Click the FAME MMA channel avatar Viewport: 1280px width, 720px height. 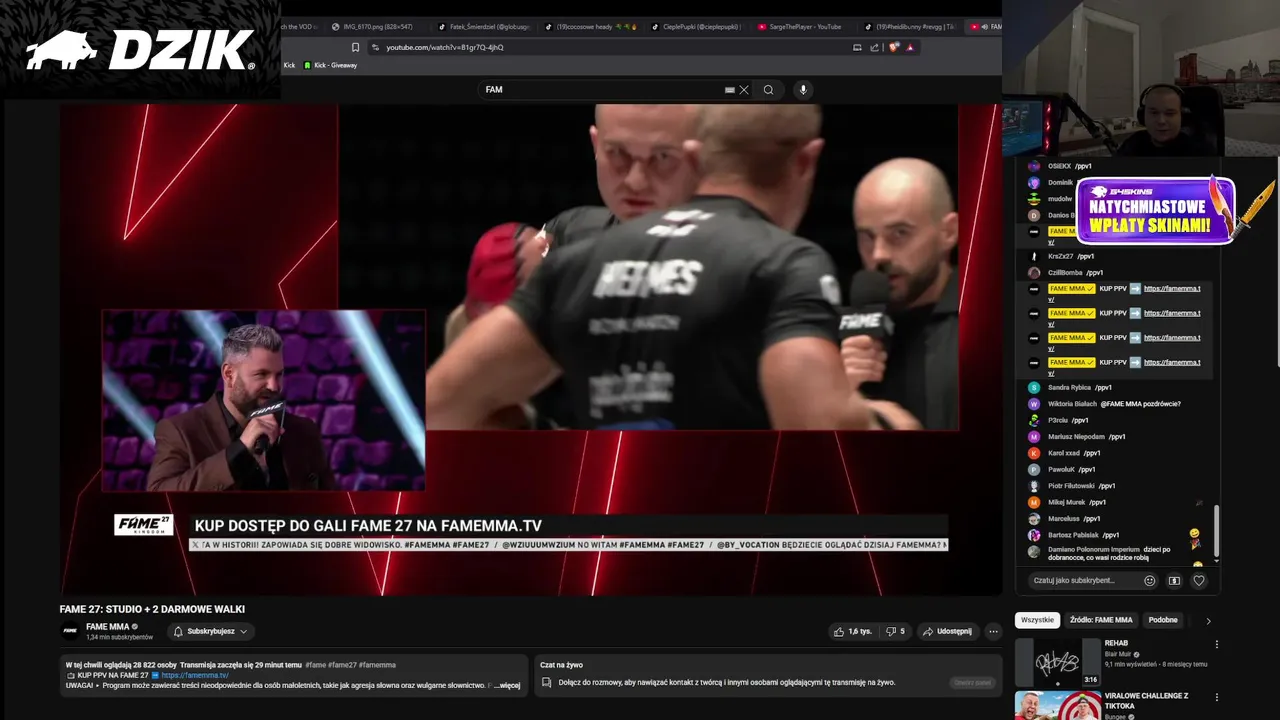tap(70, 631)
